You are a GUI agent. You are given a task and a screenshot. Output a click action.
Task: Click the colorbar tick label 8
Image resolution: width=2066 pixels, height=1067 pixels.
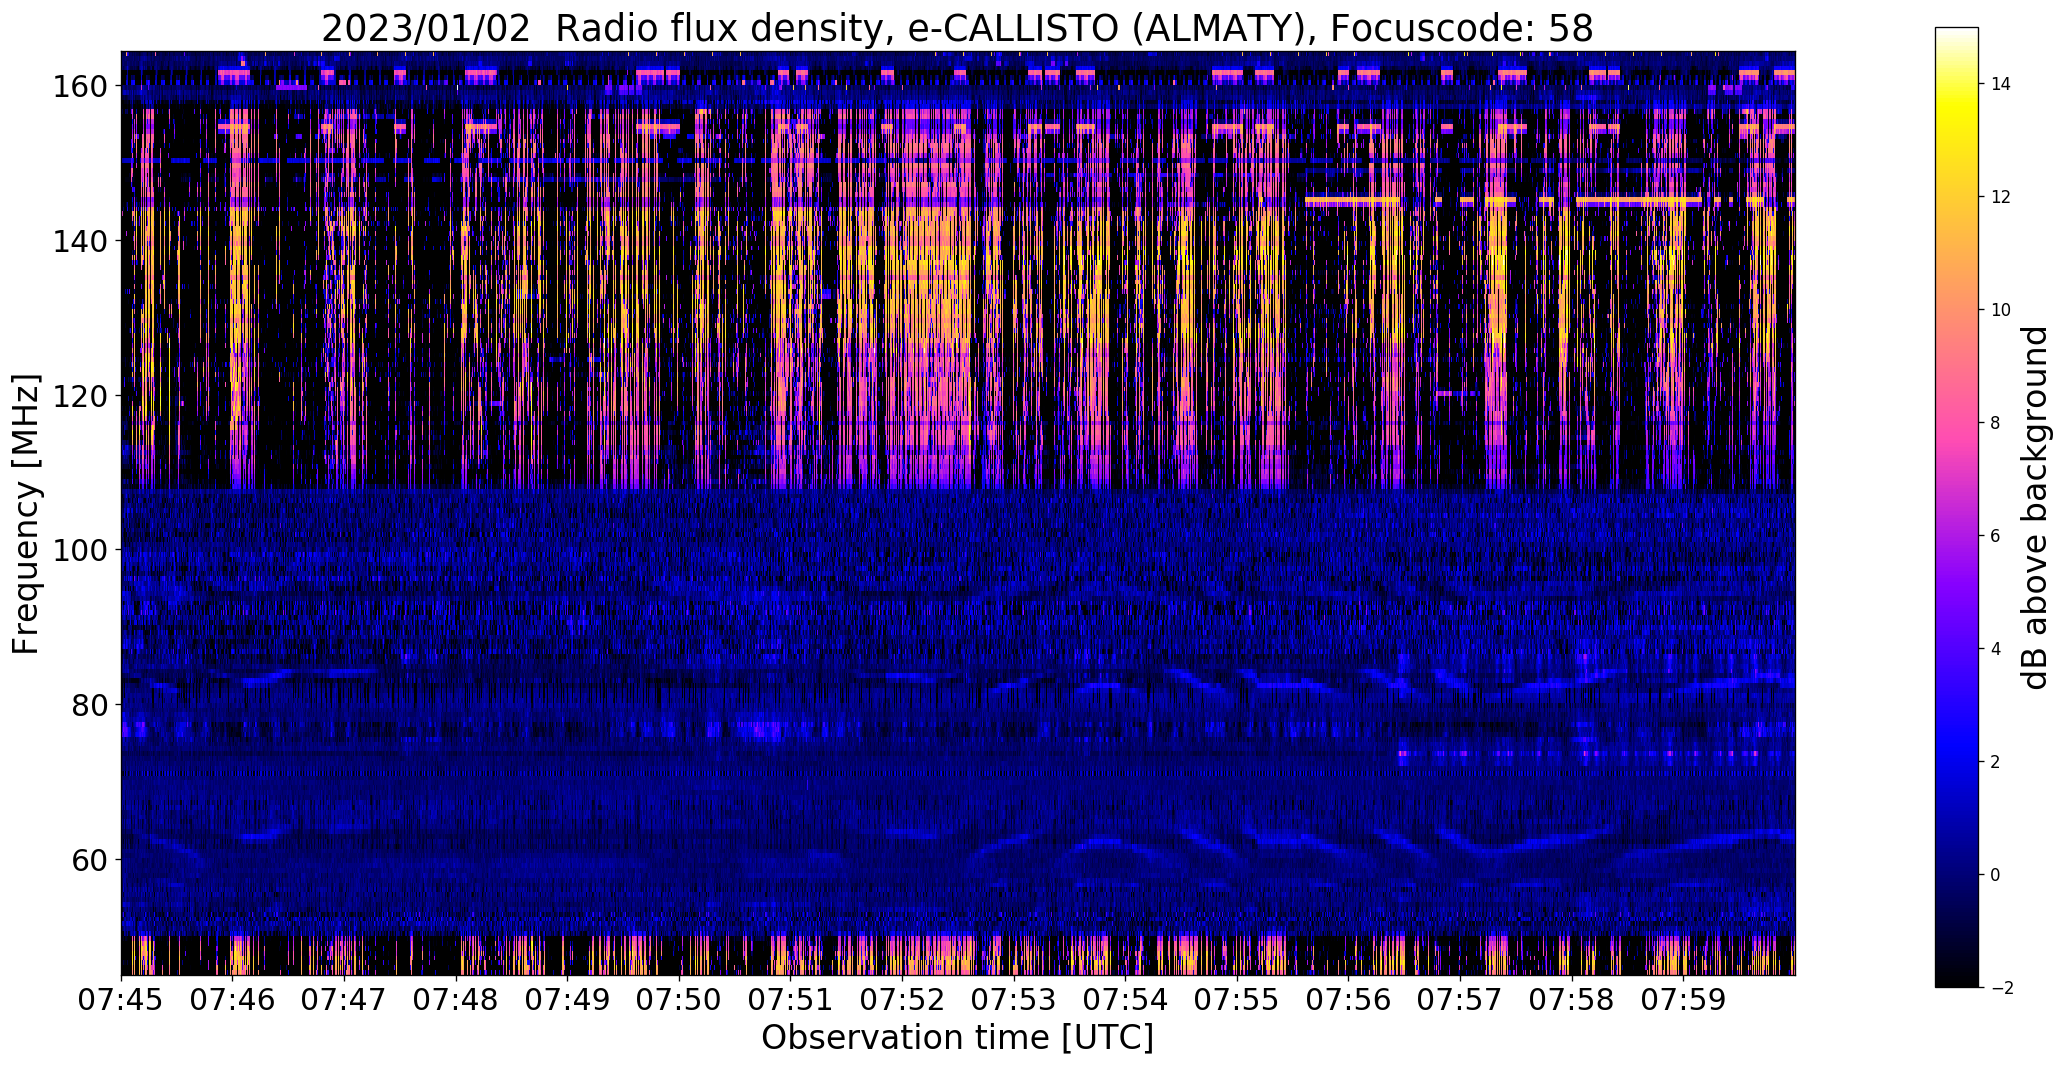(1995, 423)
